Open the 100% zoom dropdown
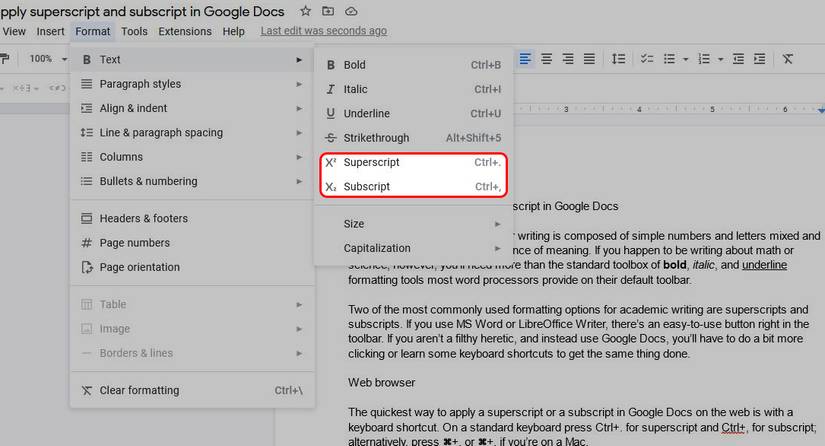Image resolution: width=825 pixels, height=446 pixels. [46, 59]
